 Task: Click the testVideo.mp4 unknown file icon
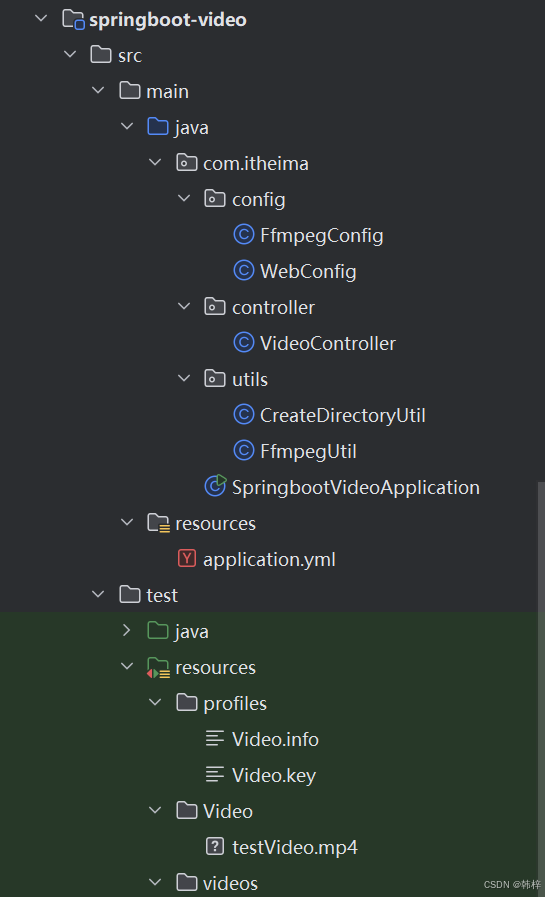(215, 846)
